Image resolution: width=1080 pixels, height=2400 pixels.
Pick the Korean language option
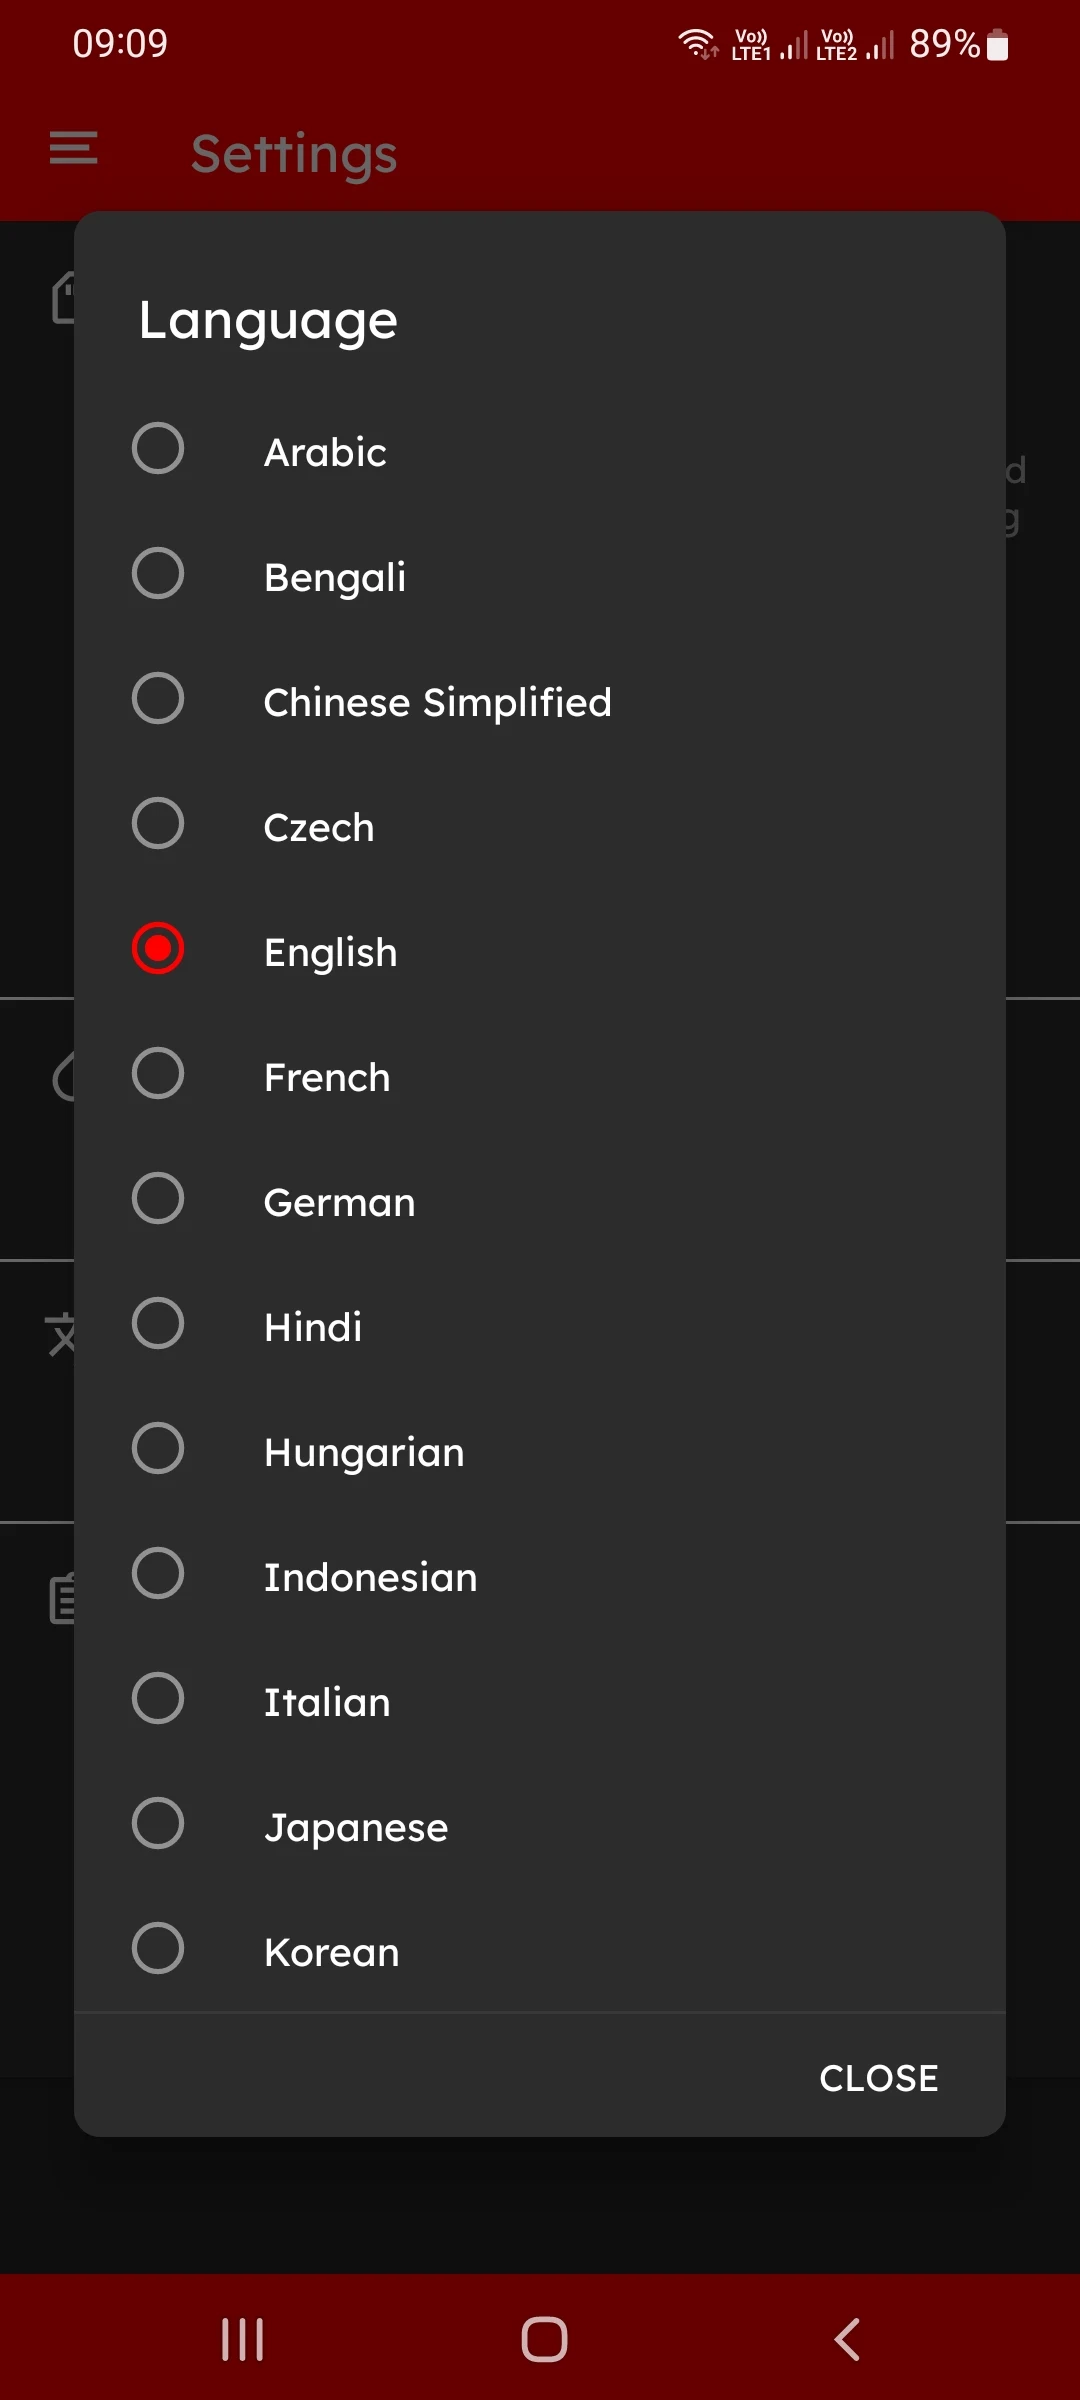[540, 1951]
